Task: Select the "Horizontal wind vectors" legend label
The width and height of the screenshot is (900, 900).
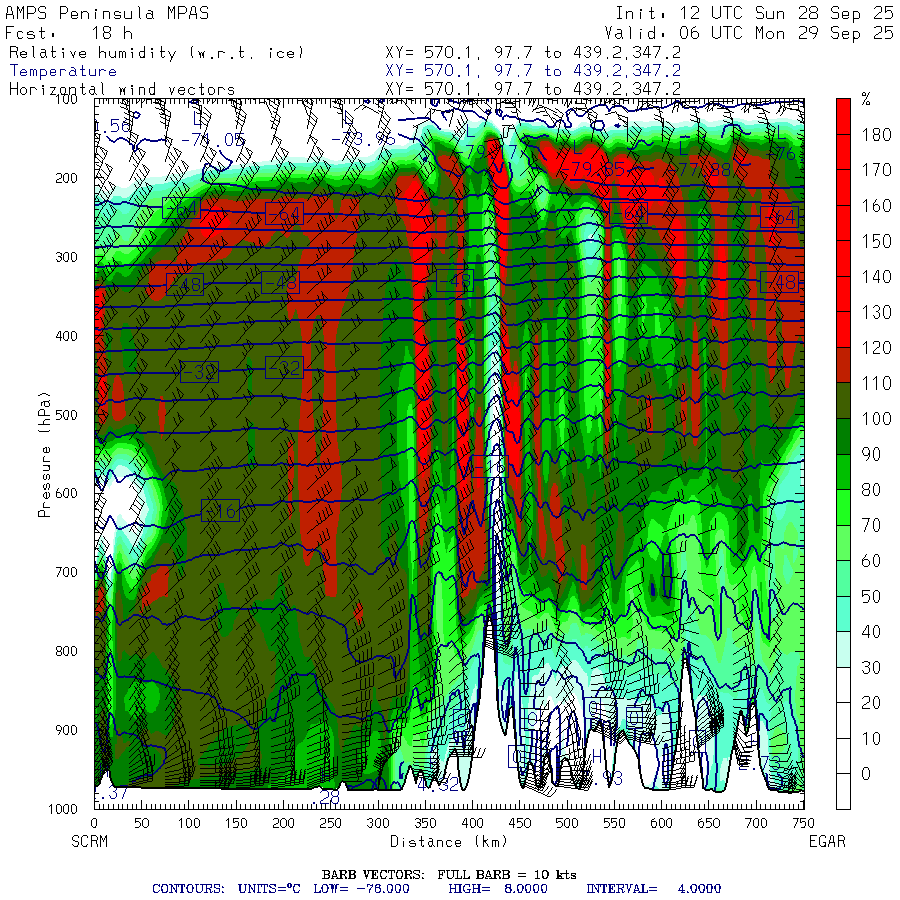Action: (x=122, y=90)
